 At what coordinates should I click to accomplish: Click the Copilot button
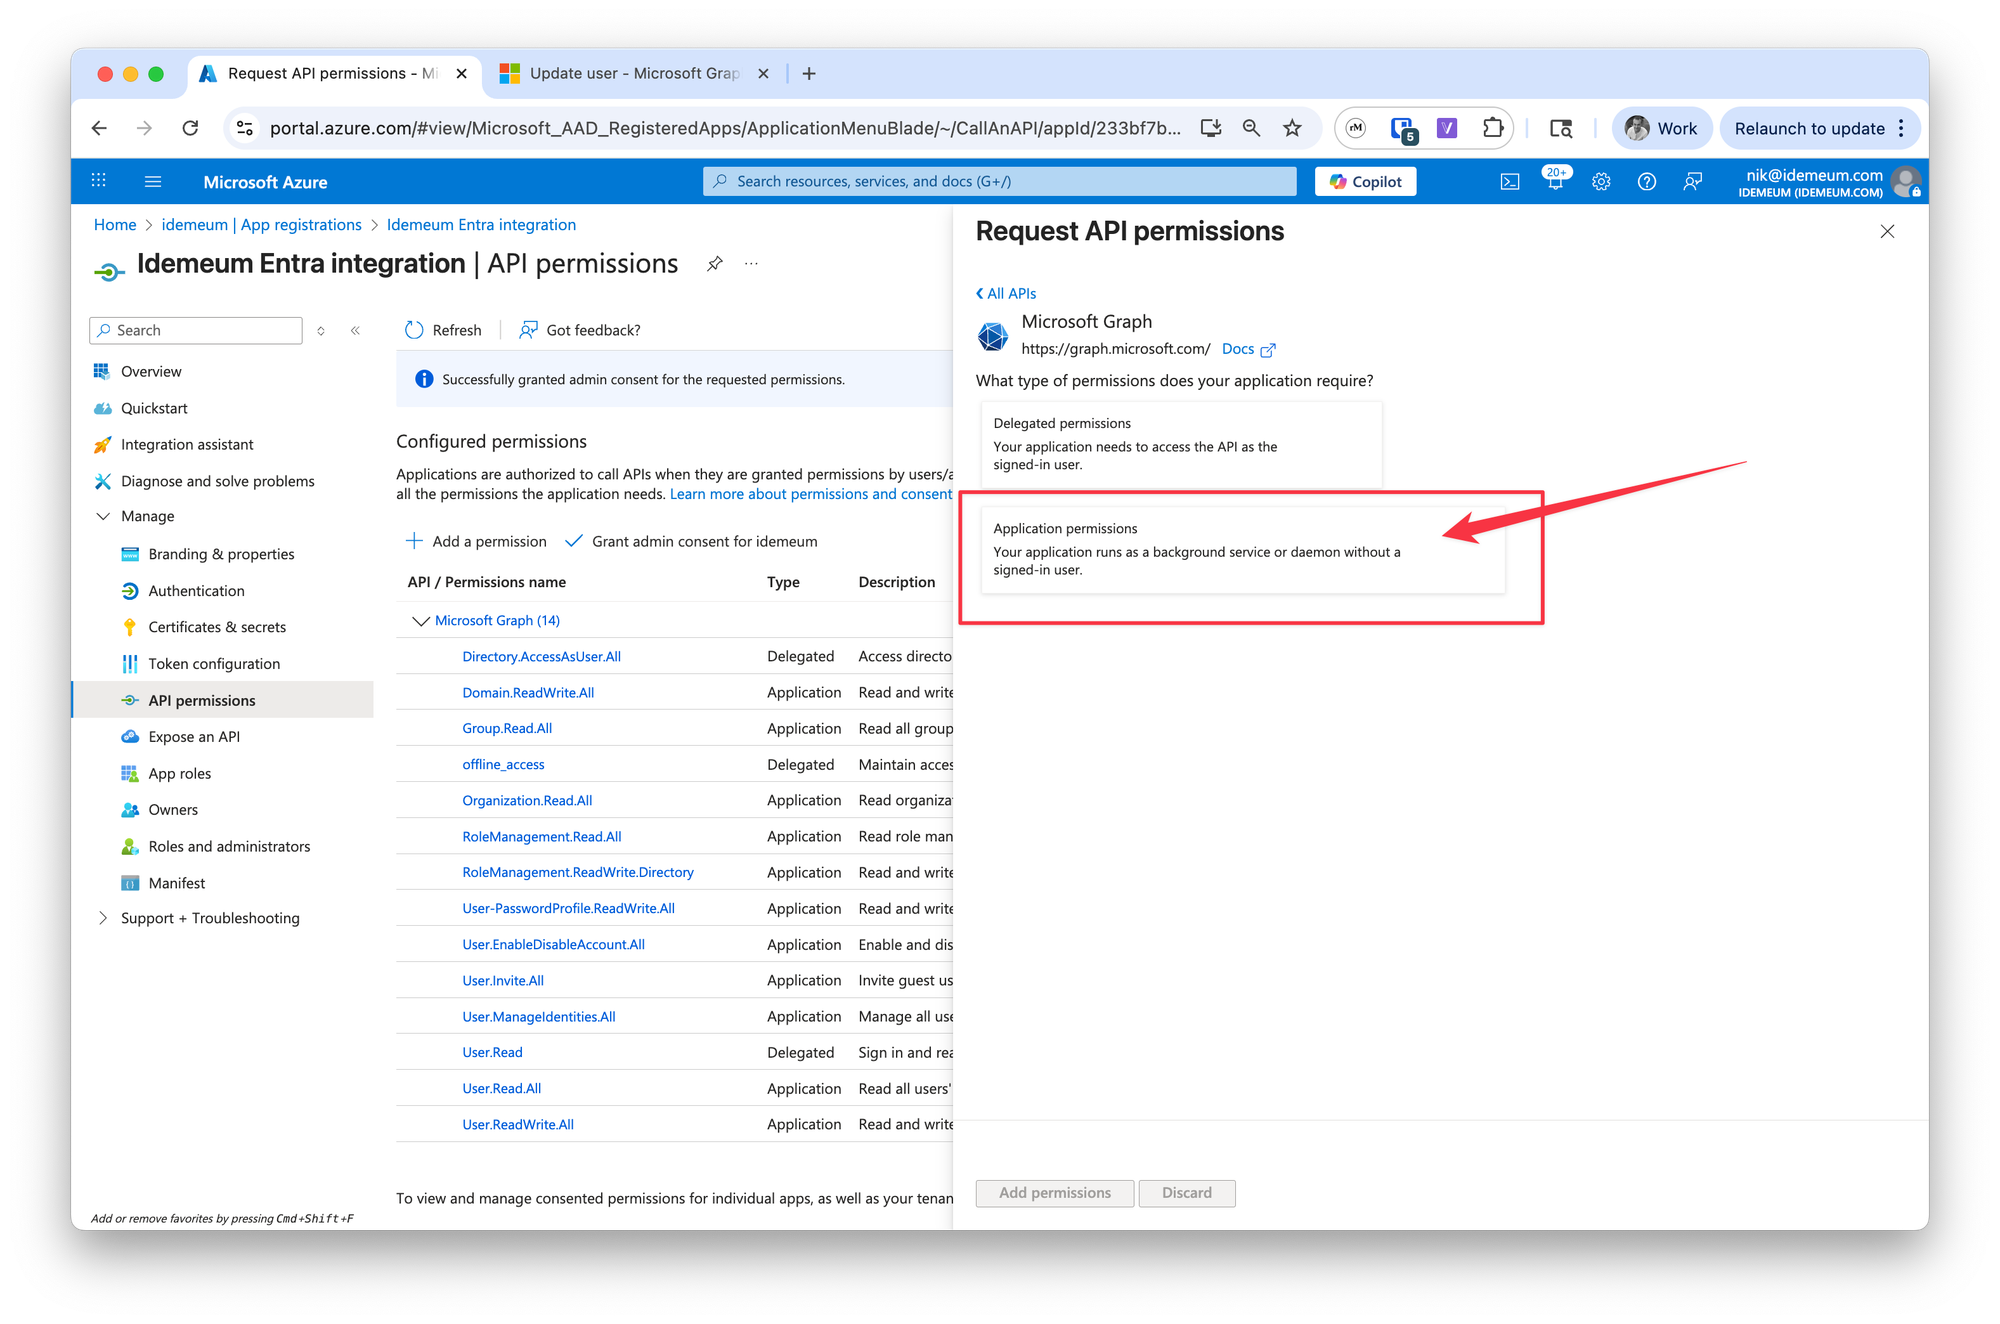[x=1365, y=181]
